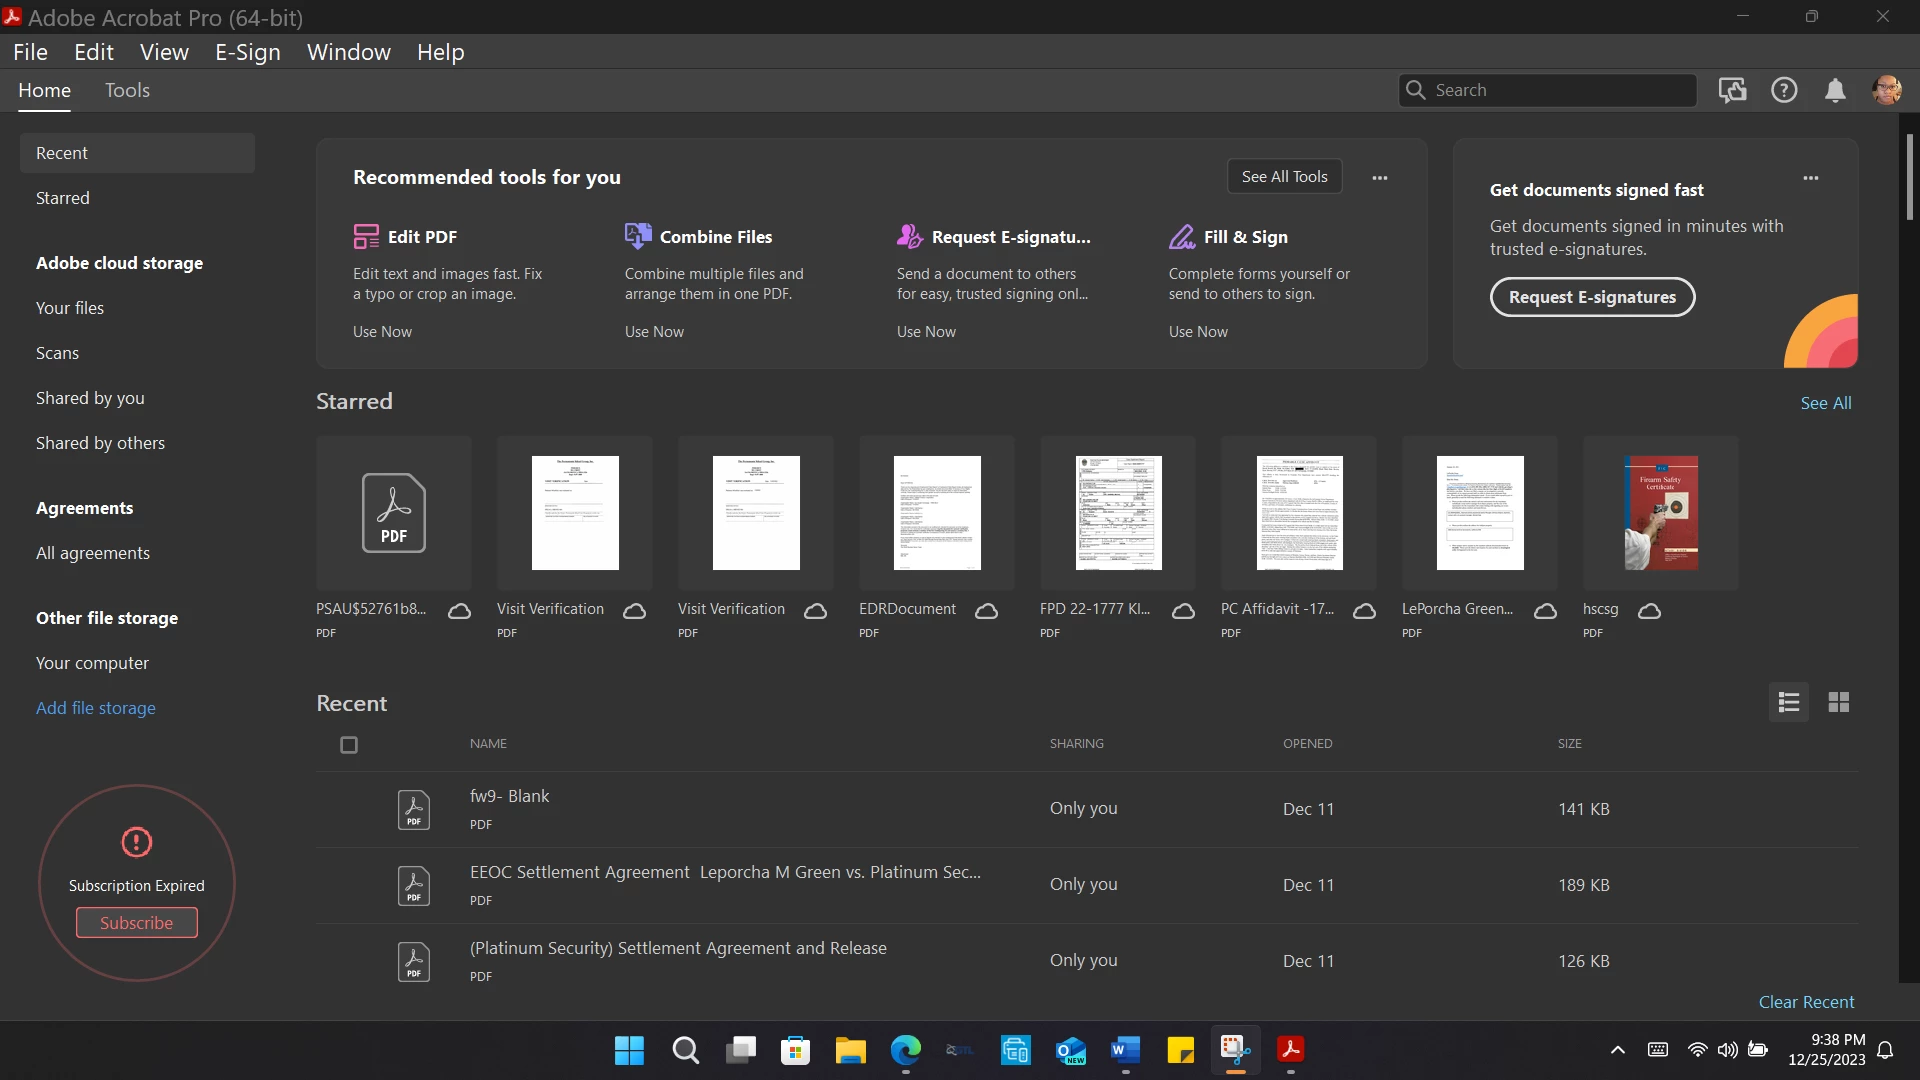The image size is (1920, 1080).
Task: Click the Edit PDF tool icon
Action: click(x=366, y=237)
